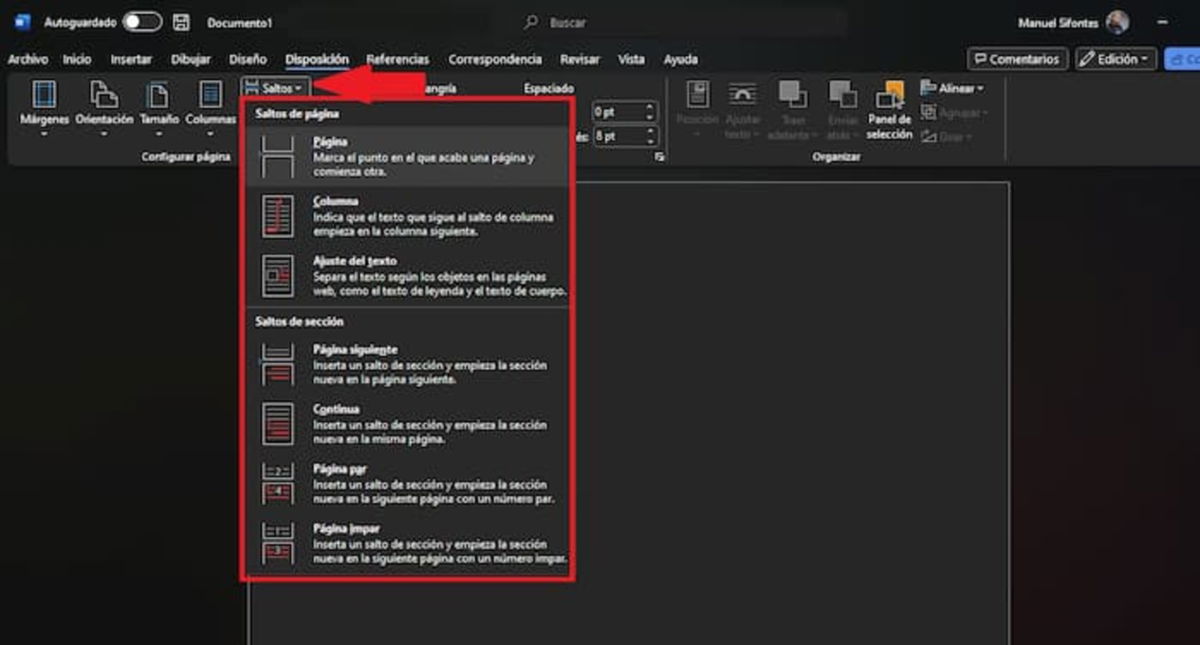Switch to the Insertar tab
Image resolution: width=1200 pixels, height=645 pixels.
point(131,59)
